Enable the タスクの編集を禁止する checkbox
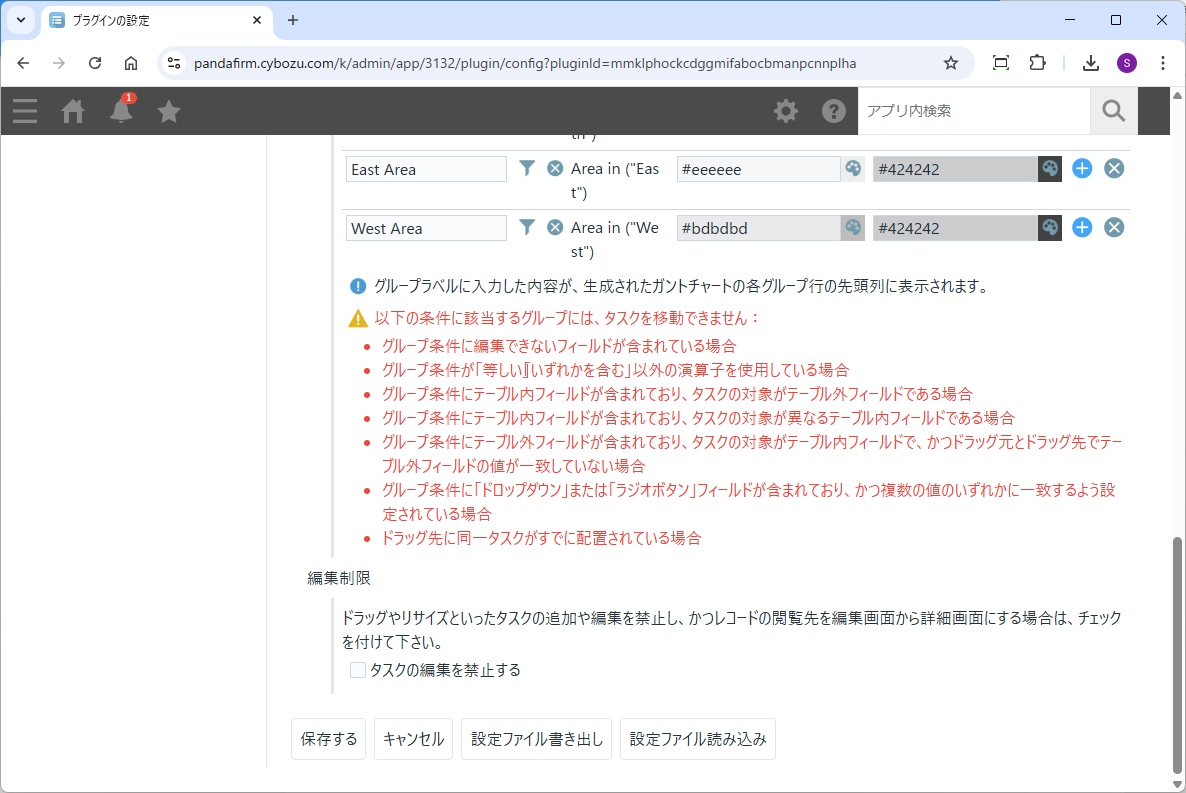Image resolution: width=1186 pixels, height=793 pixels. point(358,670)
